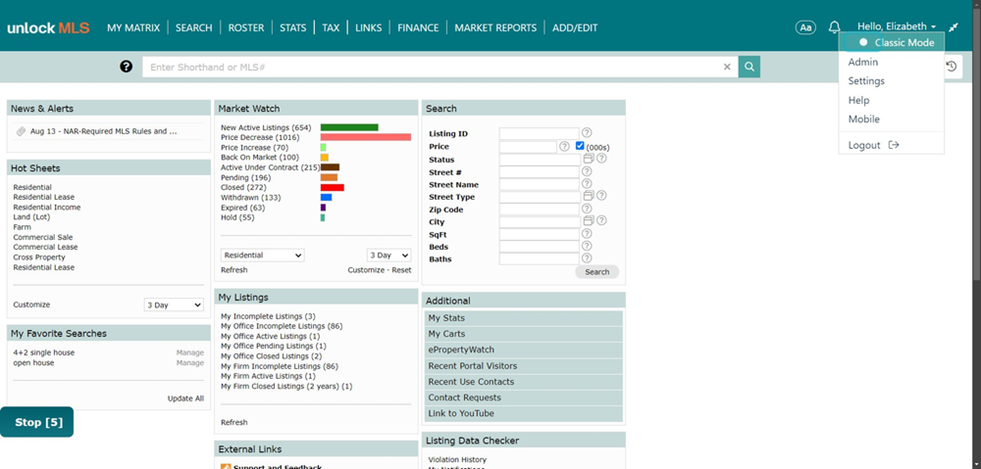Open the ADD/EDIT menu
The image size is (981, 469).
click(575, 28)
